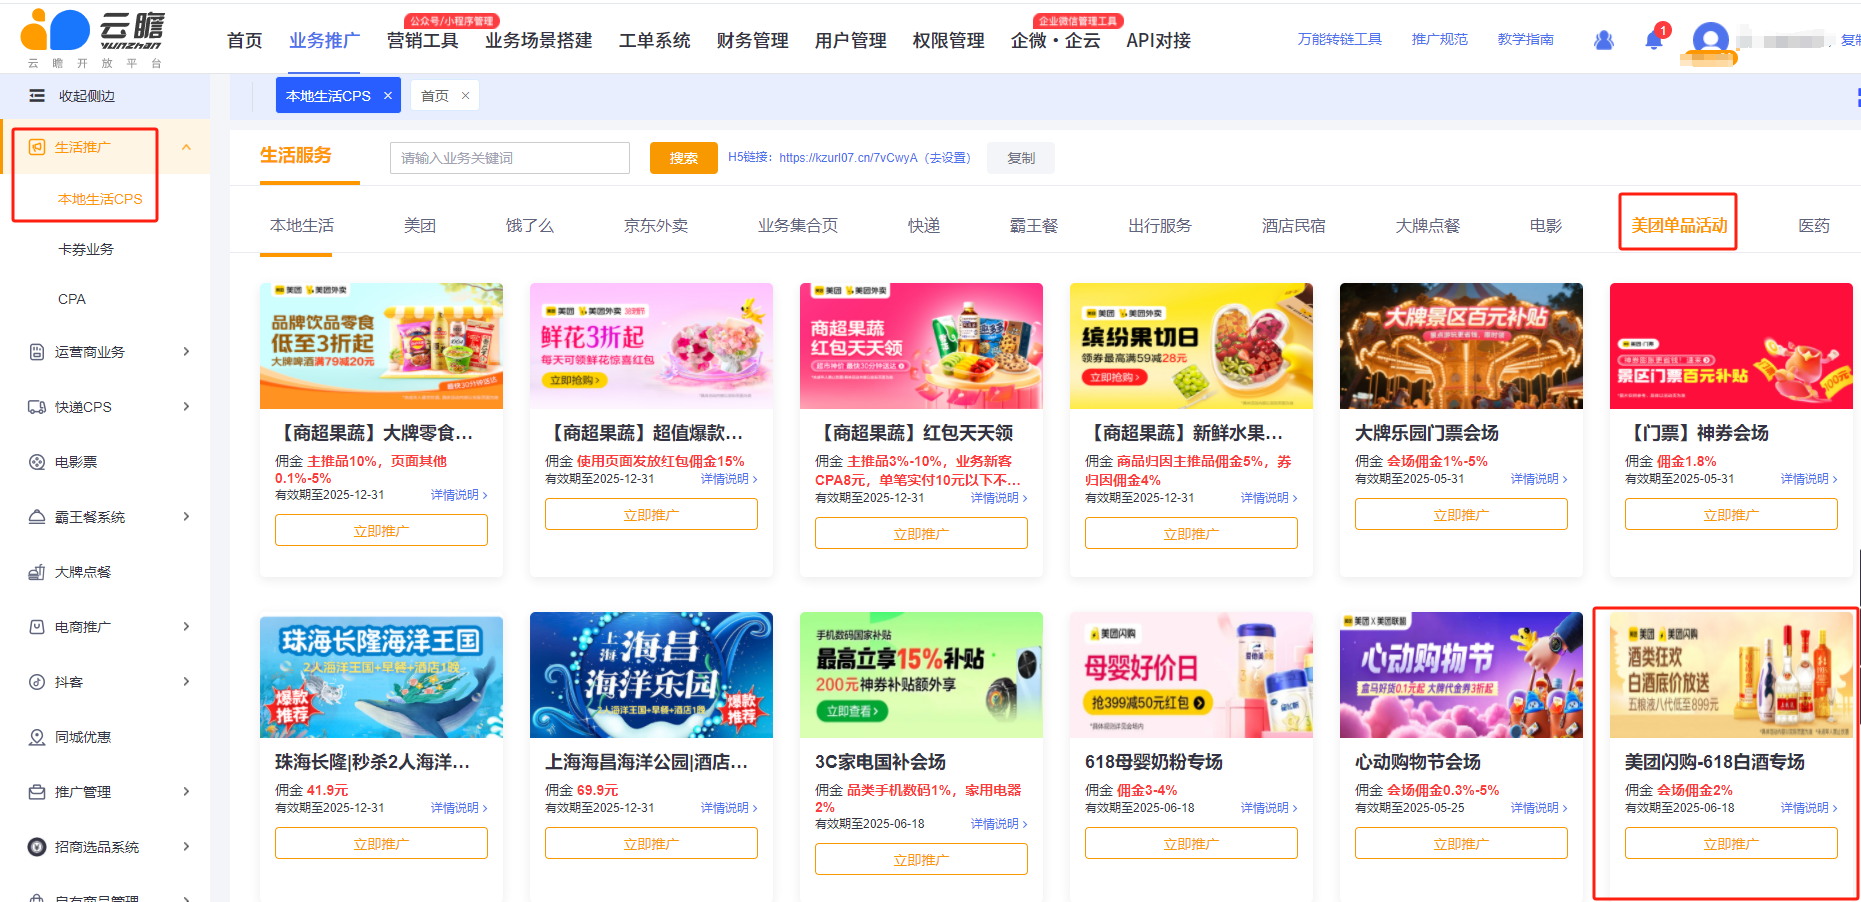Collapse sidebar via hamburger icon
Viewport: 1861px width, 902px height.
click(37, 96)
